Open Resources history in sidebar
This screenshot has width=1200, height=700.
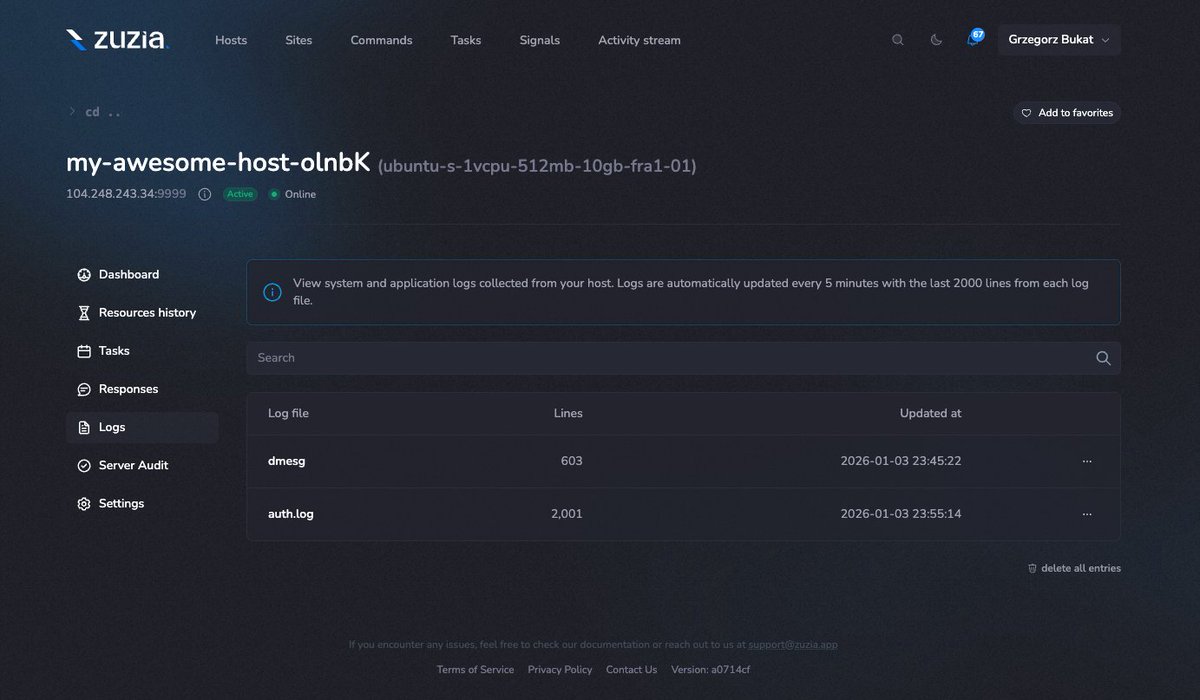(x=142, y=313)
